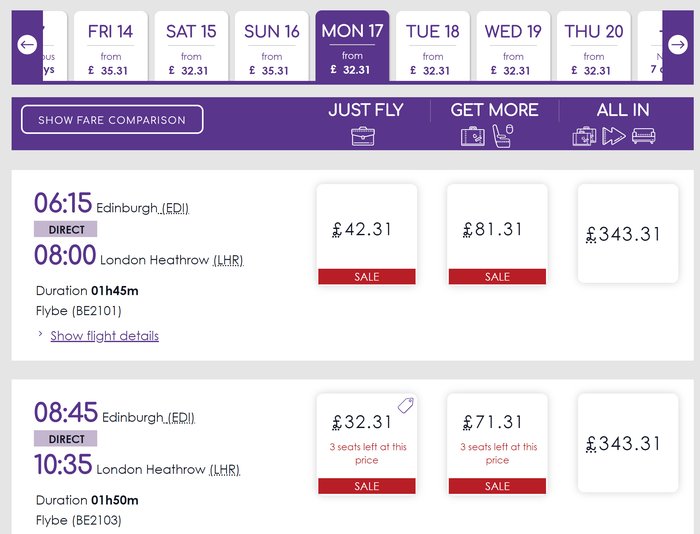
Task: Select the FRI 14 date tab
Action: click(111, 46)
